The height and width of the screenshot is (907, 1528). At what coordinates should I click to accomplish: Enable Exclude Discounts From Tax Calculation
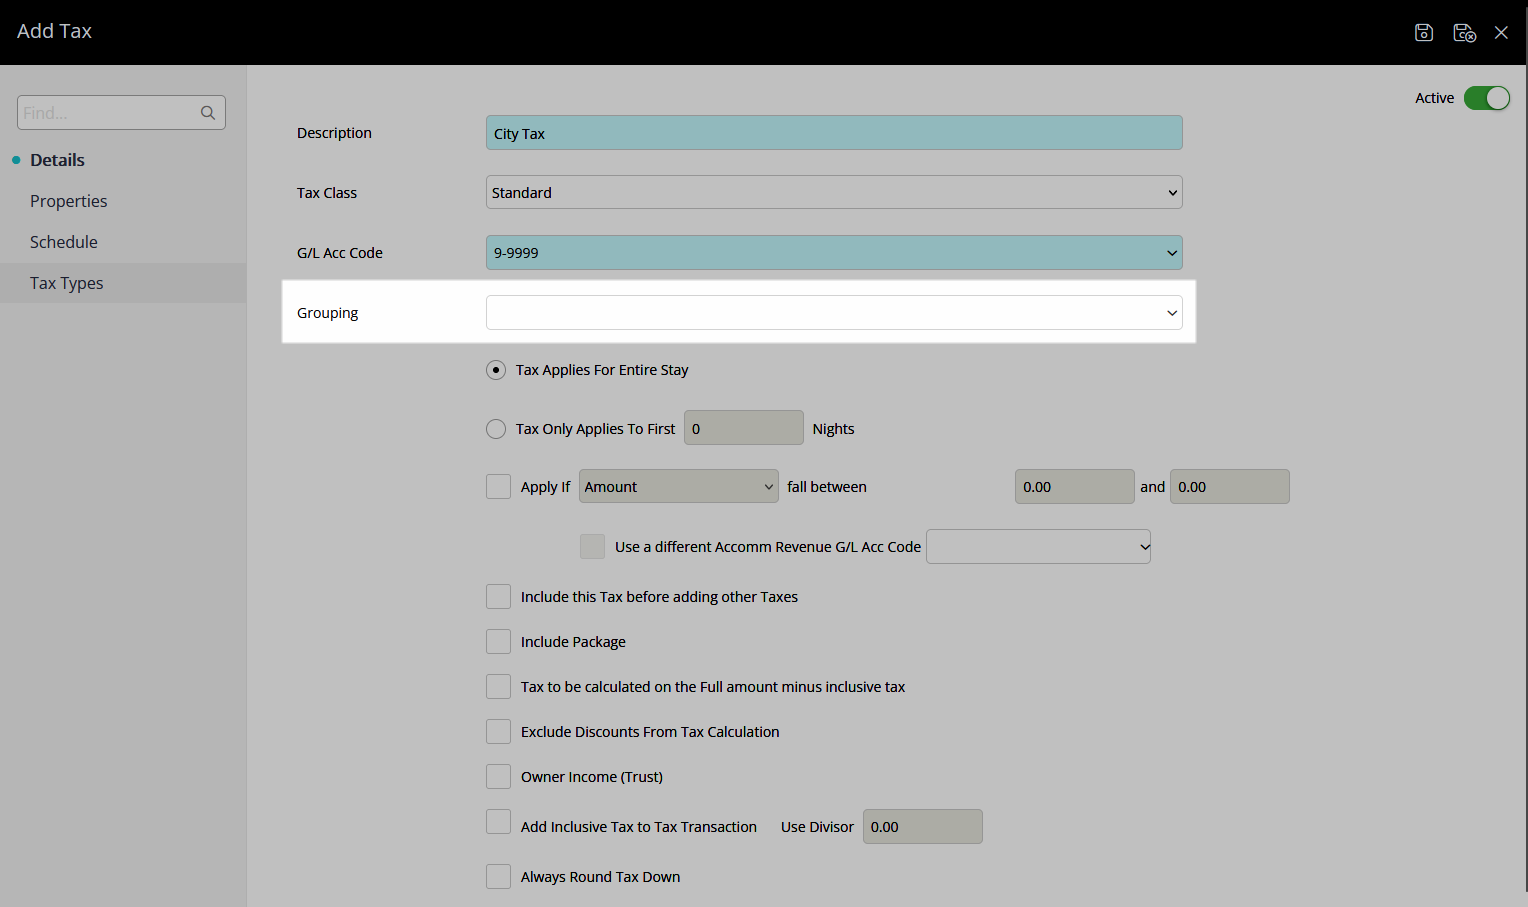498,731
